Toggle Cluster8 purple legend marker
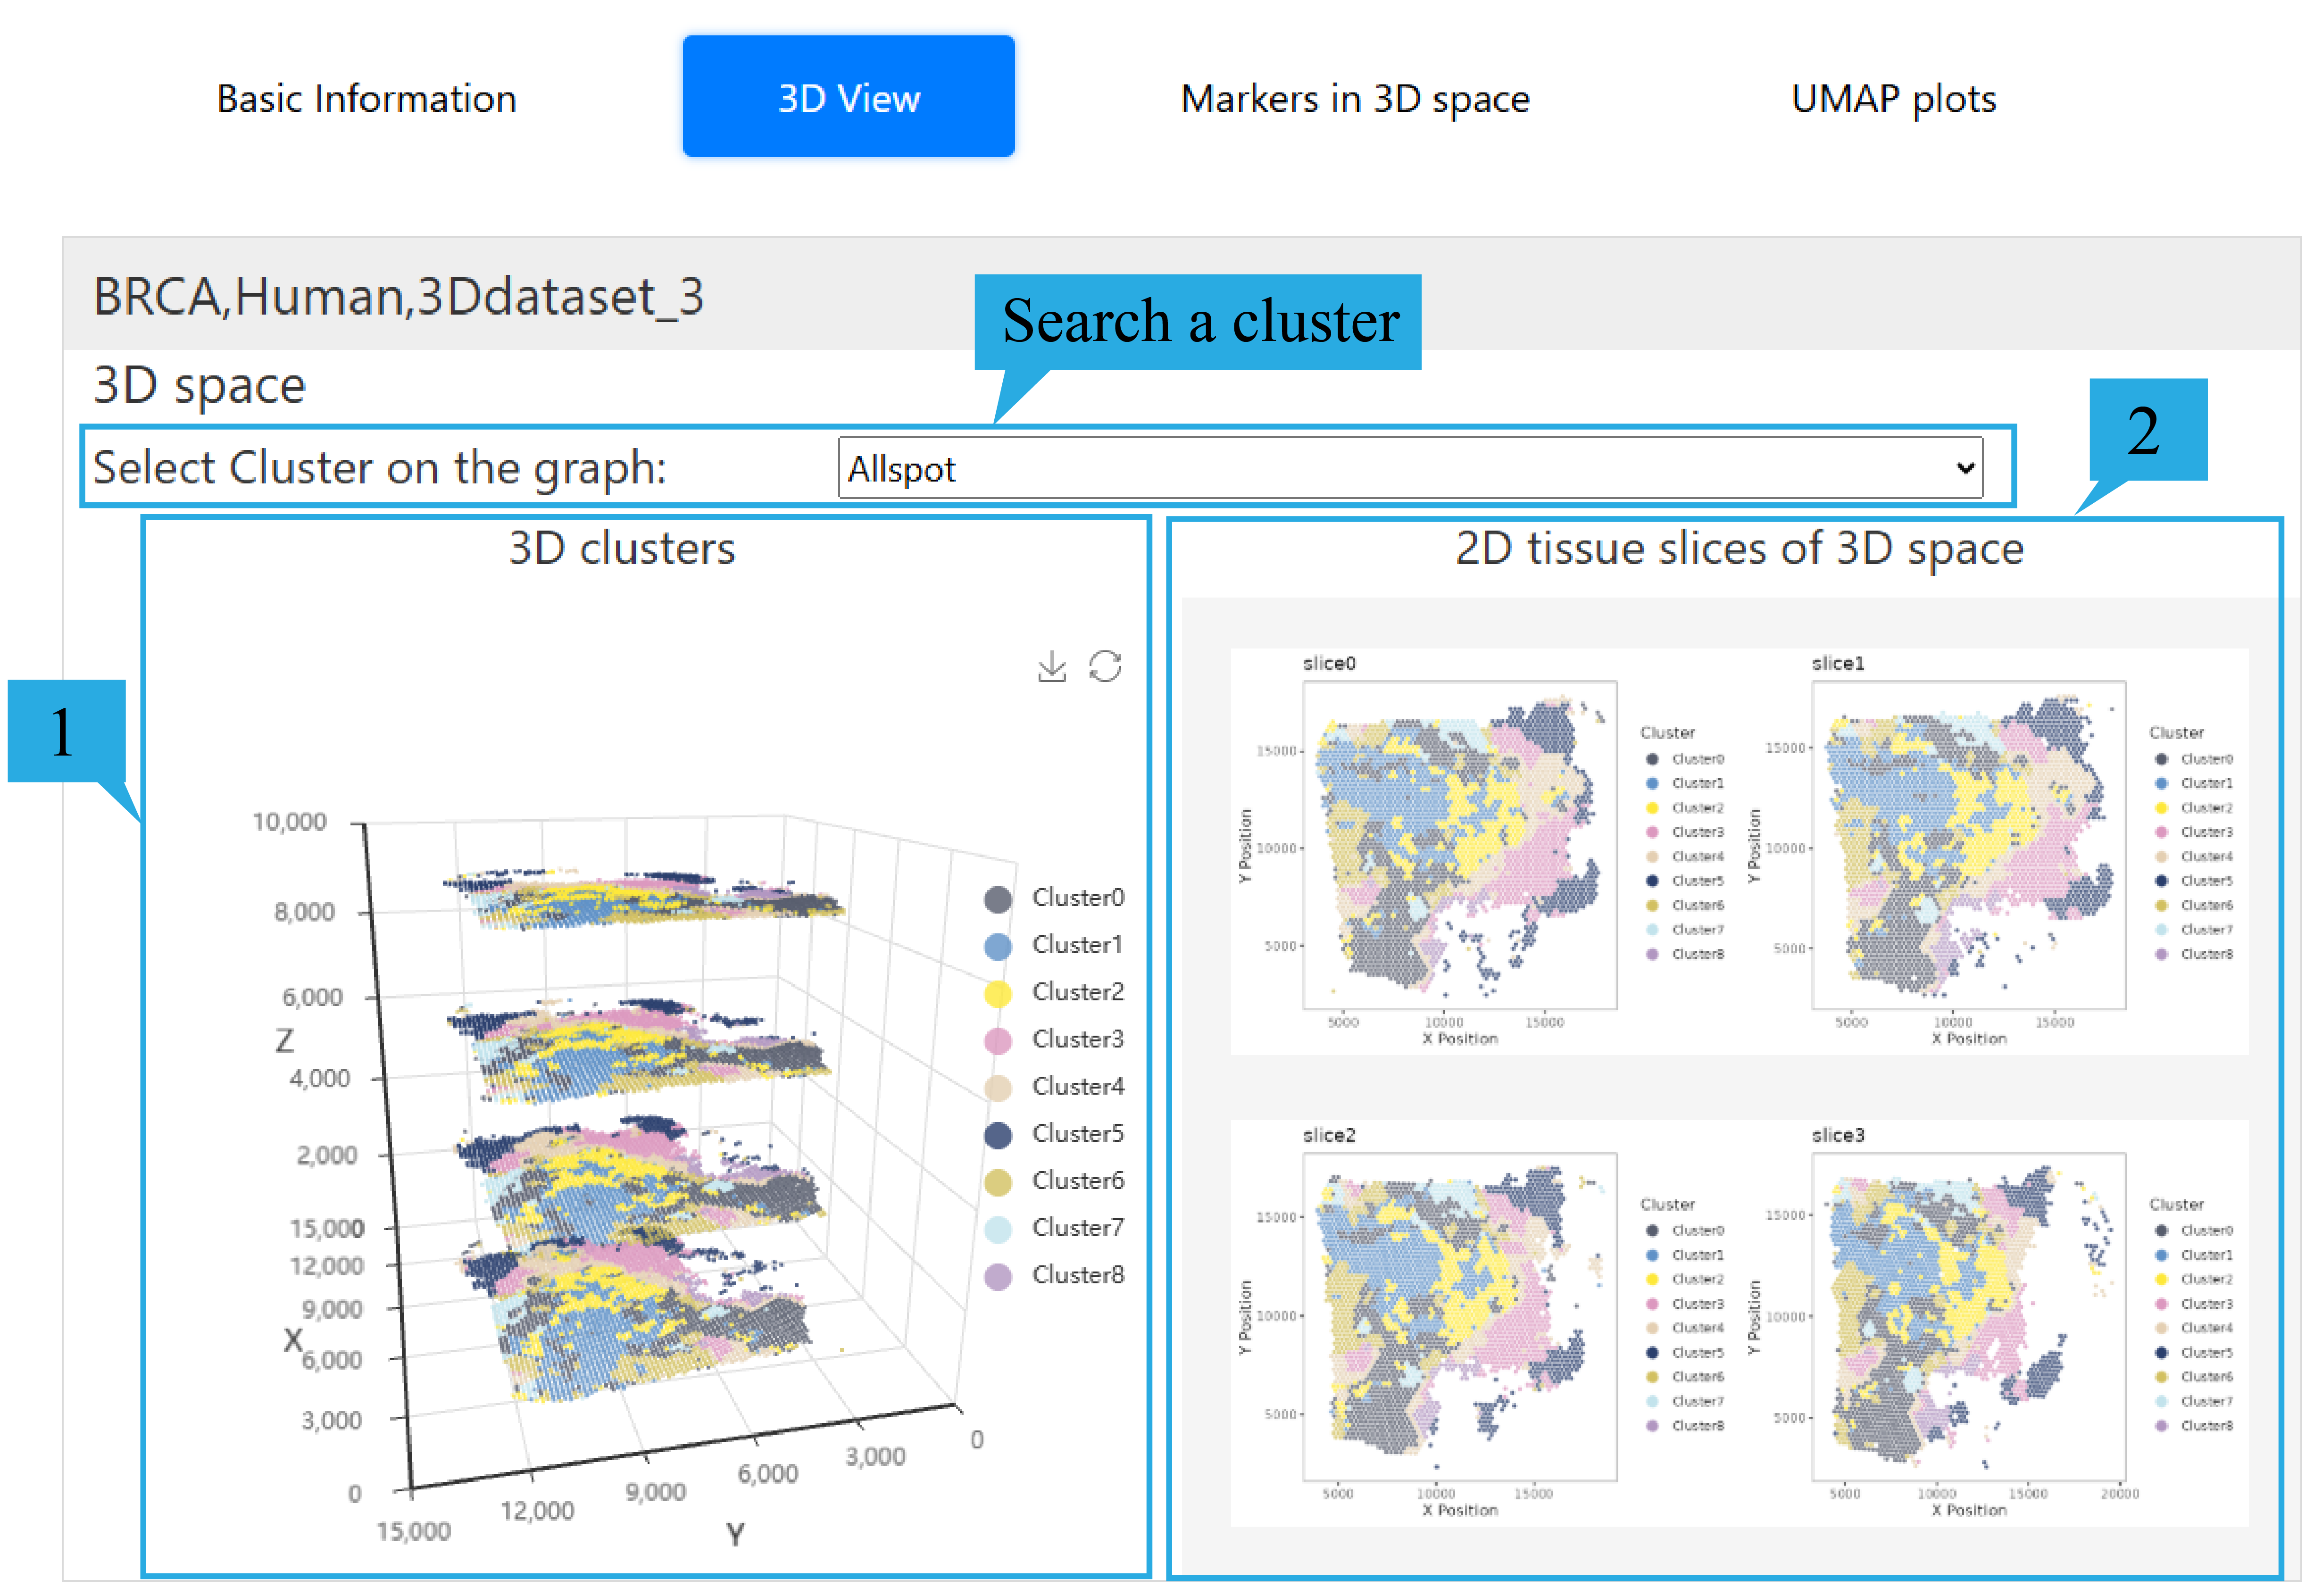 (x=997, y=1277)
